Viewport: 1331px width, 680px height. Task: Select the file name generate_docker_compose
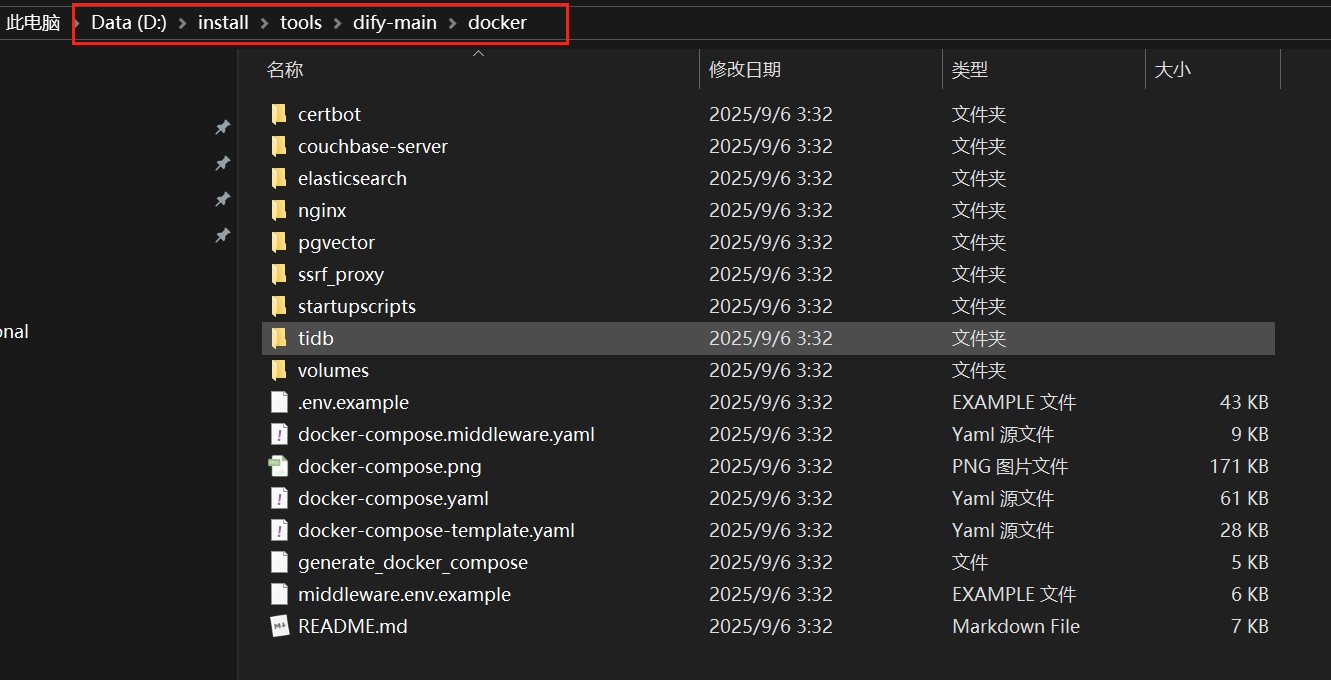pos(413,562)
